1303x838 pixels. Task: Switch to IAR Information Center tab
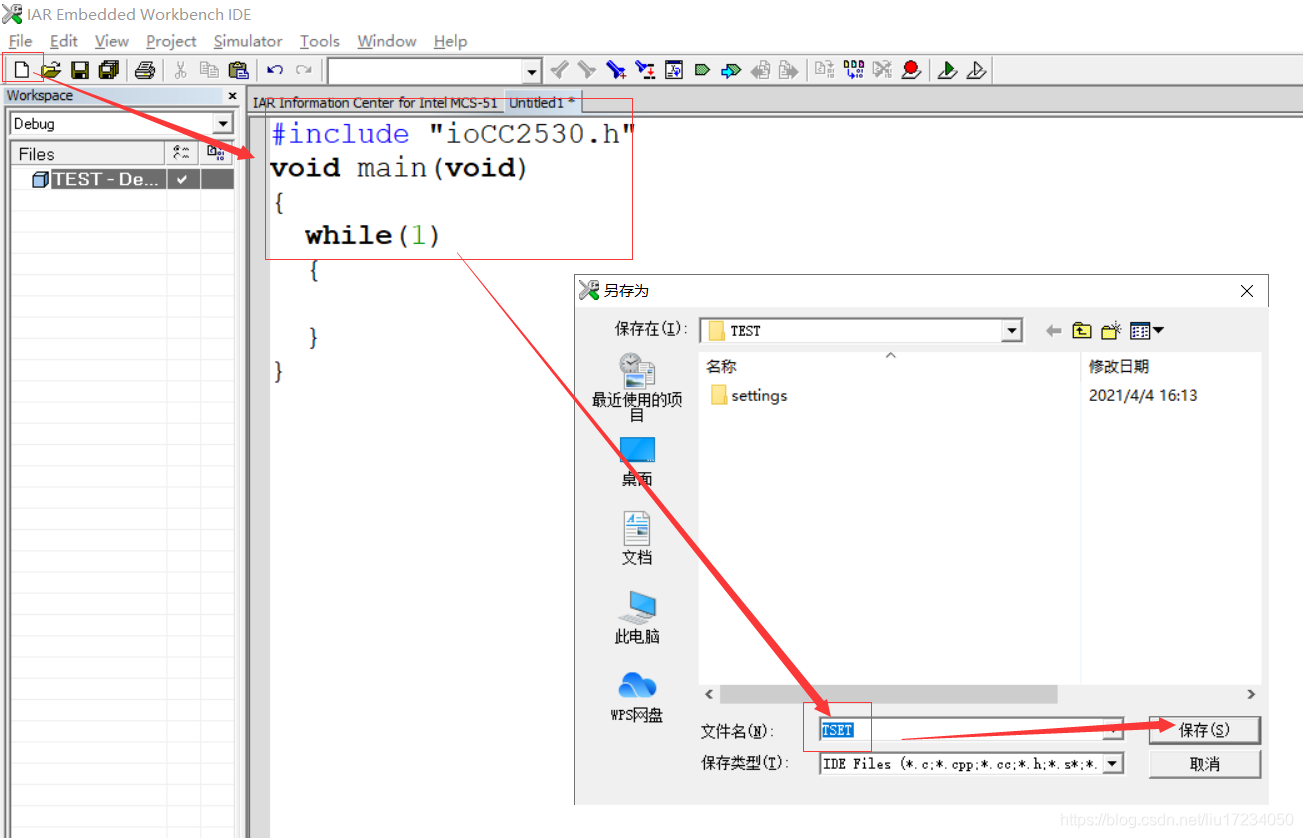click(x=375, y=103)
